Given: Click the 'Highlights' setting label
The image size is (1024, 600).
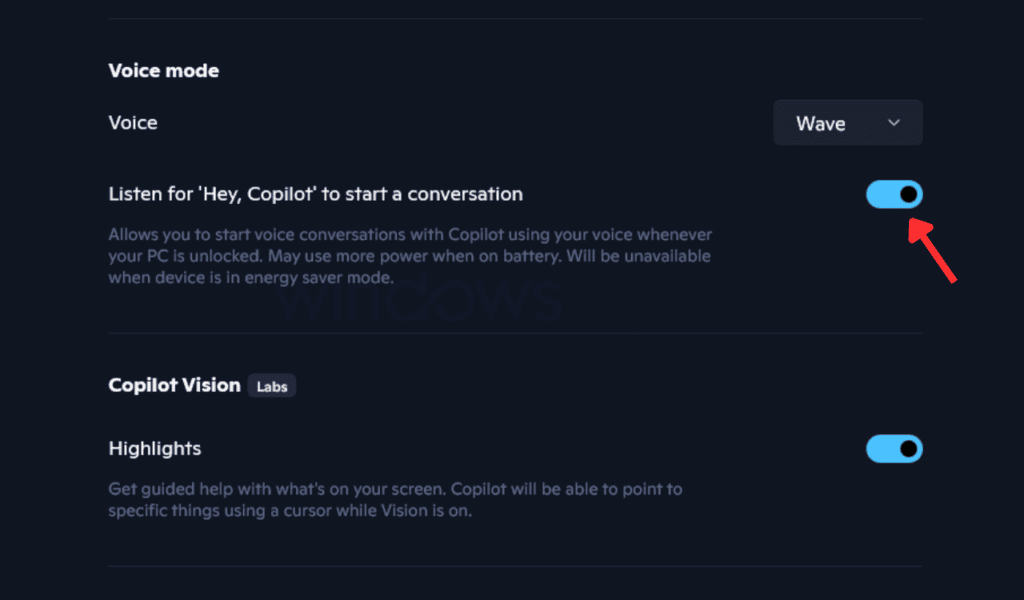Looking at the screenshot, I should tap(154, 449).
